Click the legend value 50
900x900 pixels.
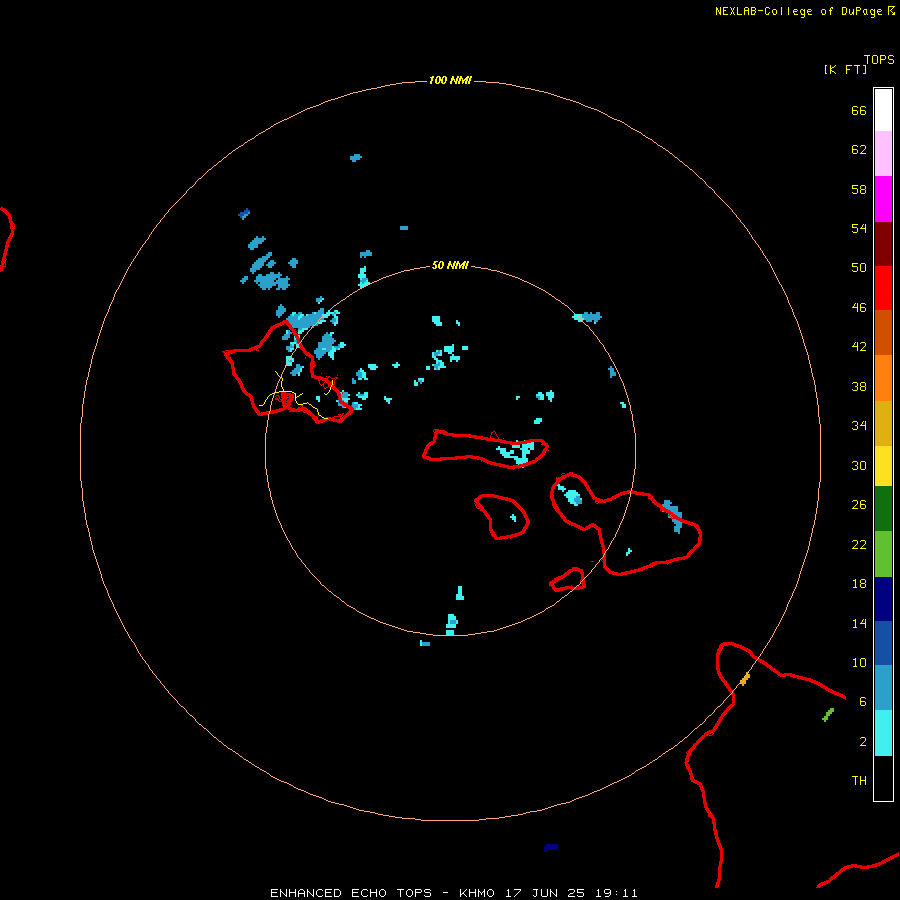[x=859, y=268]
